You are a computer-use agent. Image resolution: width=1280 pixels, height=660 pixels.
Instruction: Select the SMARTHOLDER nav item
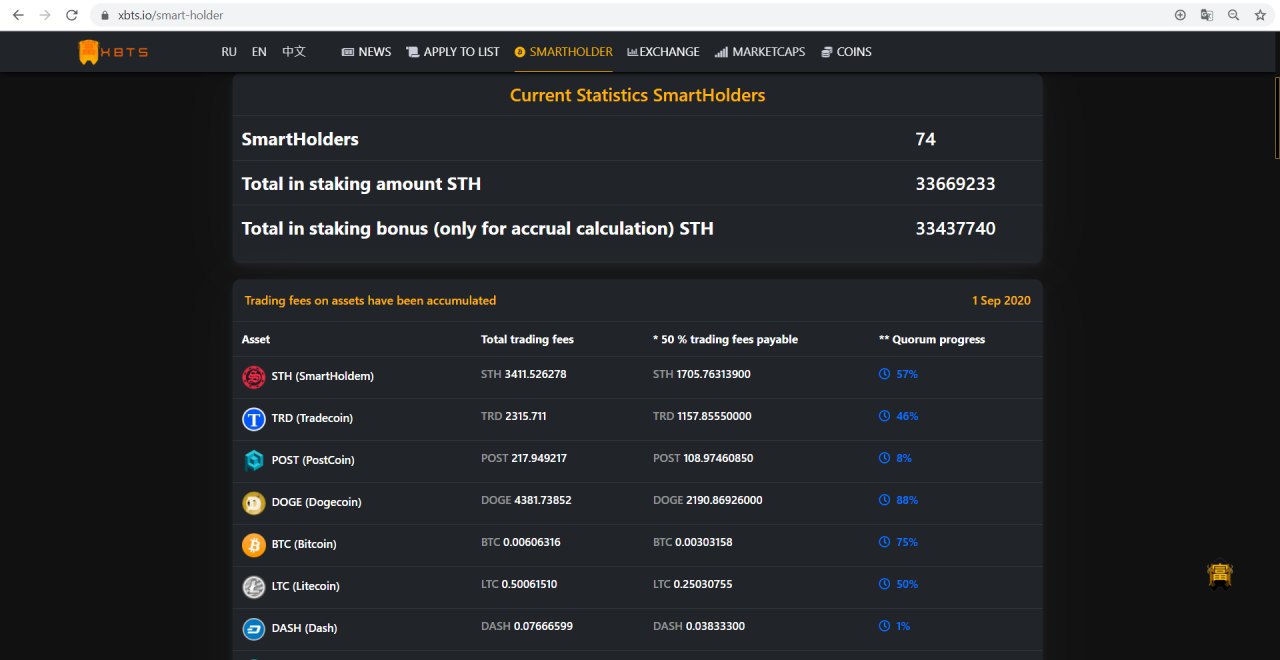click(x=563, y=52)
